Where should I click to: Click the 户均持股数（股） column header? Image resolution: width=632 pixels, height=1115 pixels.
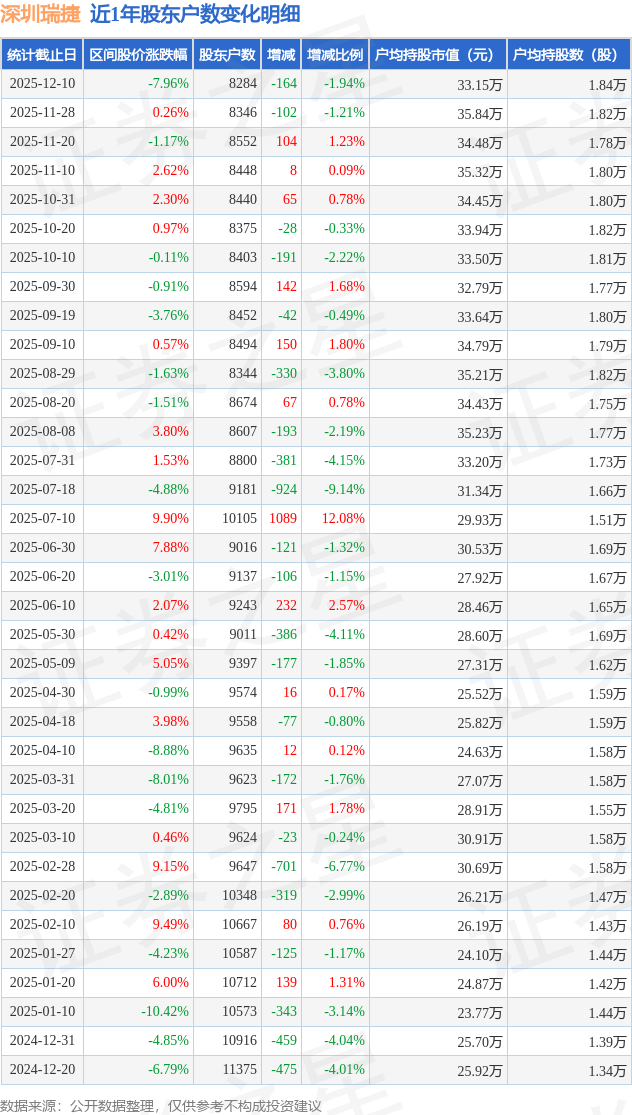point(568,55)
